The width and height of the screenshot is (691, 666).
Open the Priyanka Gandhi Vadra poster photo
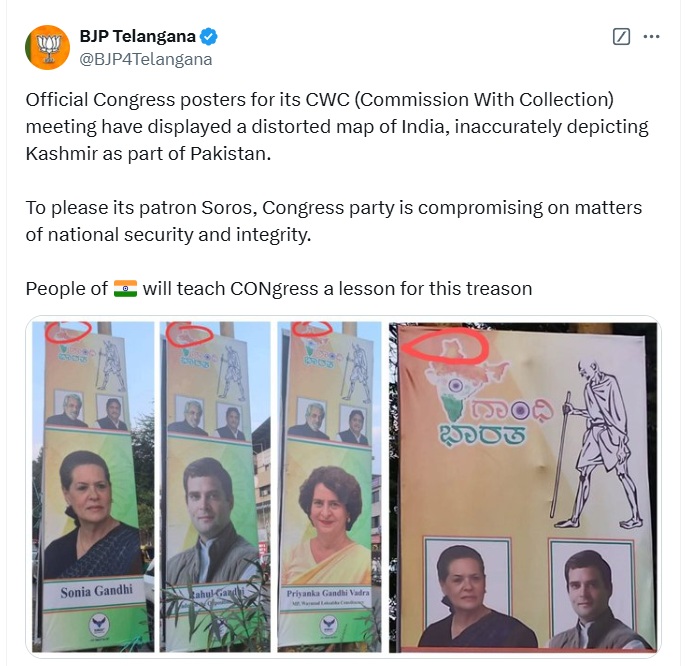(329, 487)
